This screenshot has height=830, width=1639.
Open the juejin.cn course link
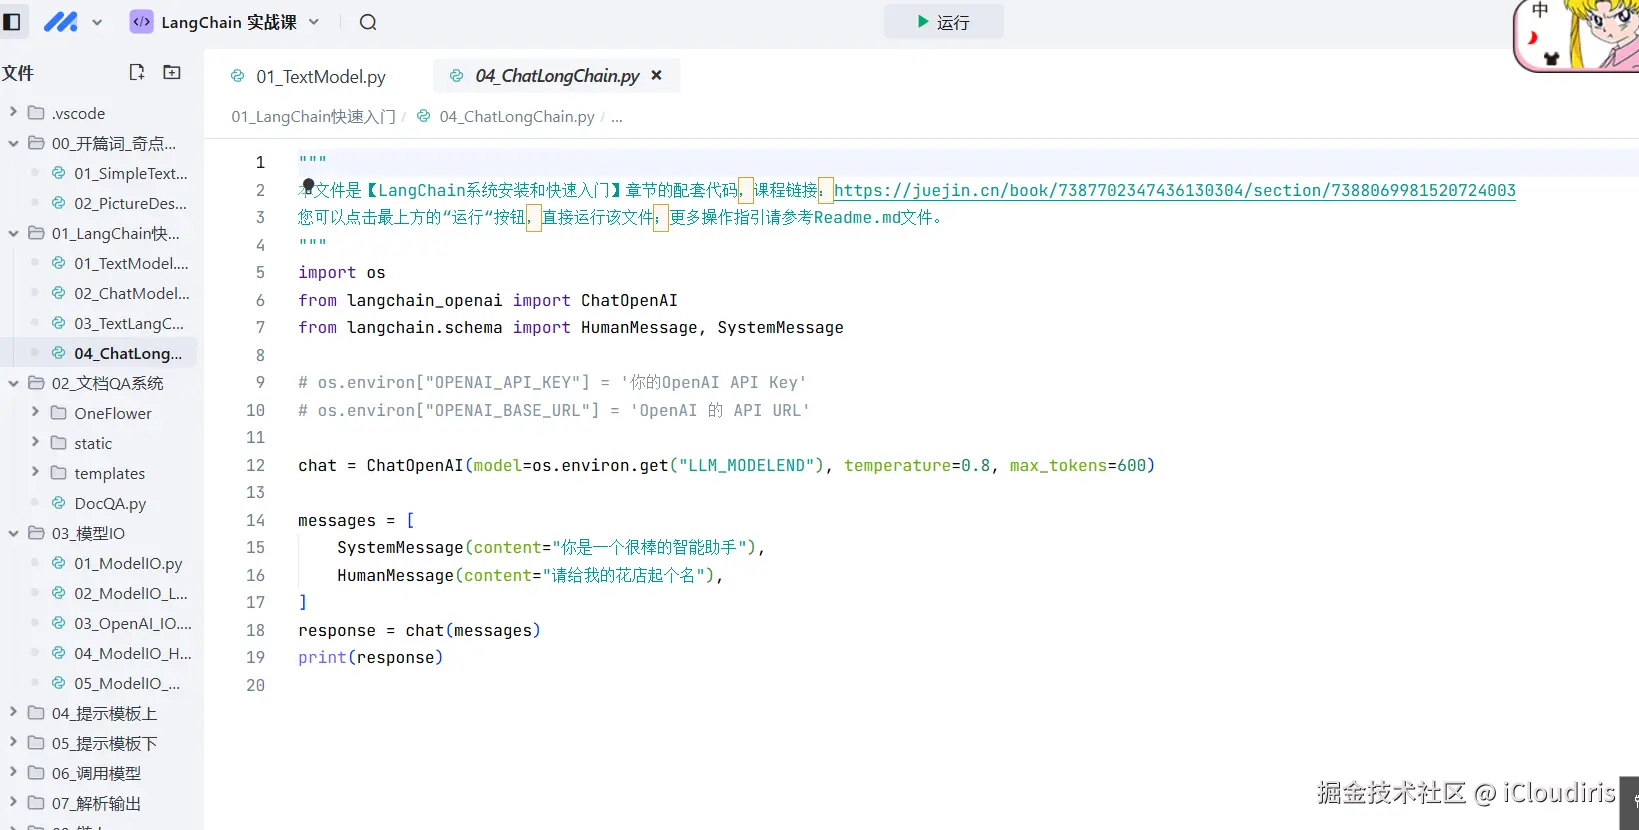tap(1174, 190)
